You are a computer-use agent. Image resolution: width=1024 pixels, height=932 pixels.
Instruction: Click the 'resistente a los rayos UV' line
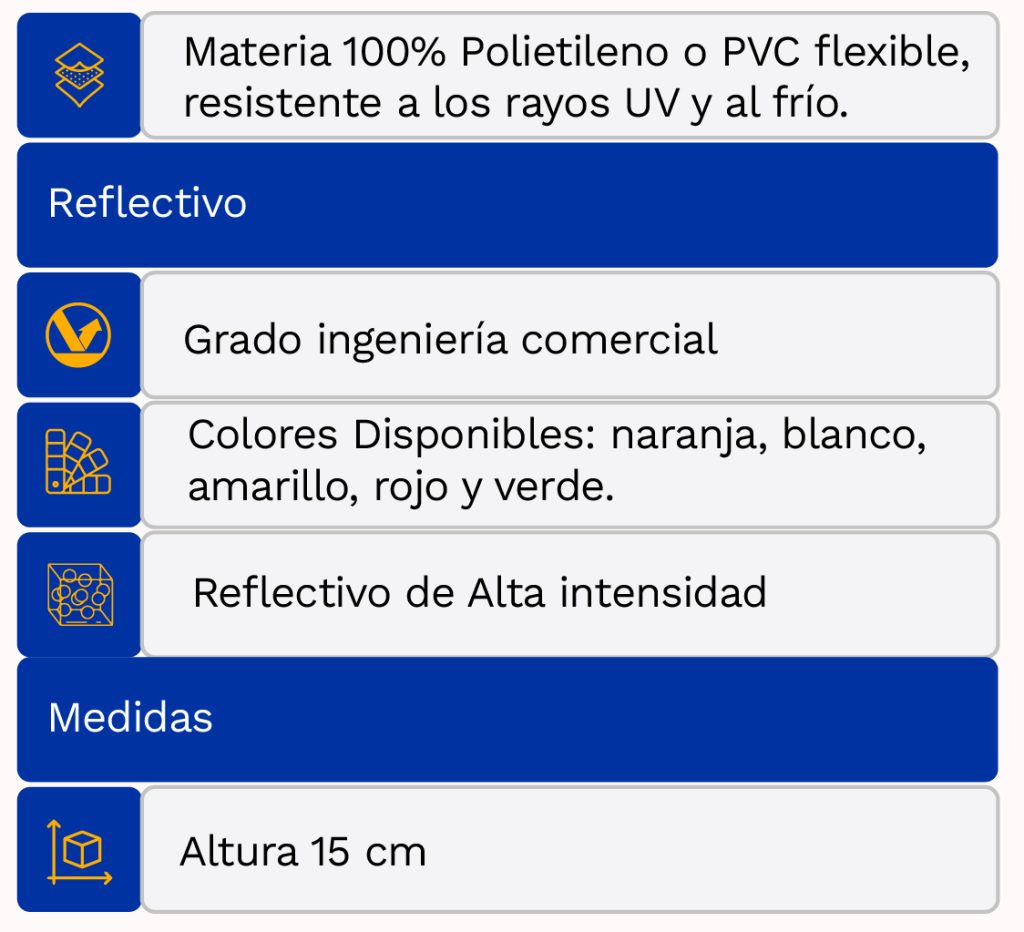point(515,103)
